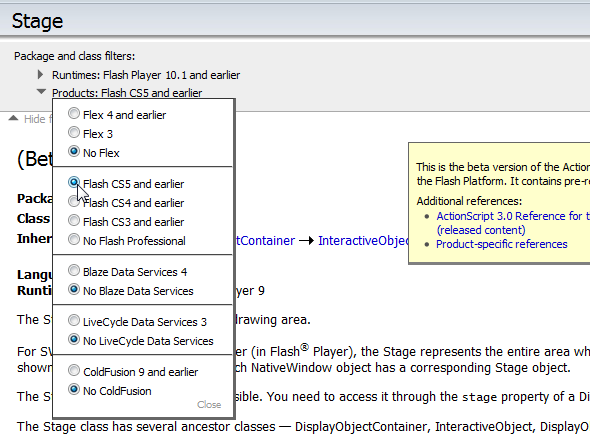Click the Hide filters collapse arrow
Viewport: 590px width, 437px height.
tap(13, 118)
